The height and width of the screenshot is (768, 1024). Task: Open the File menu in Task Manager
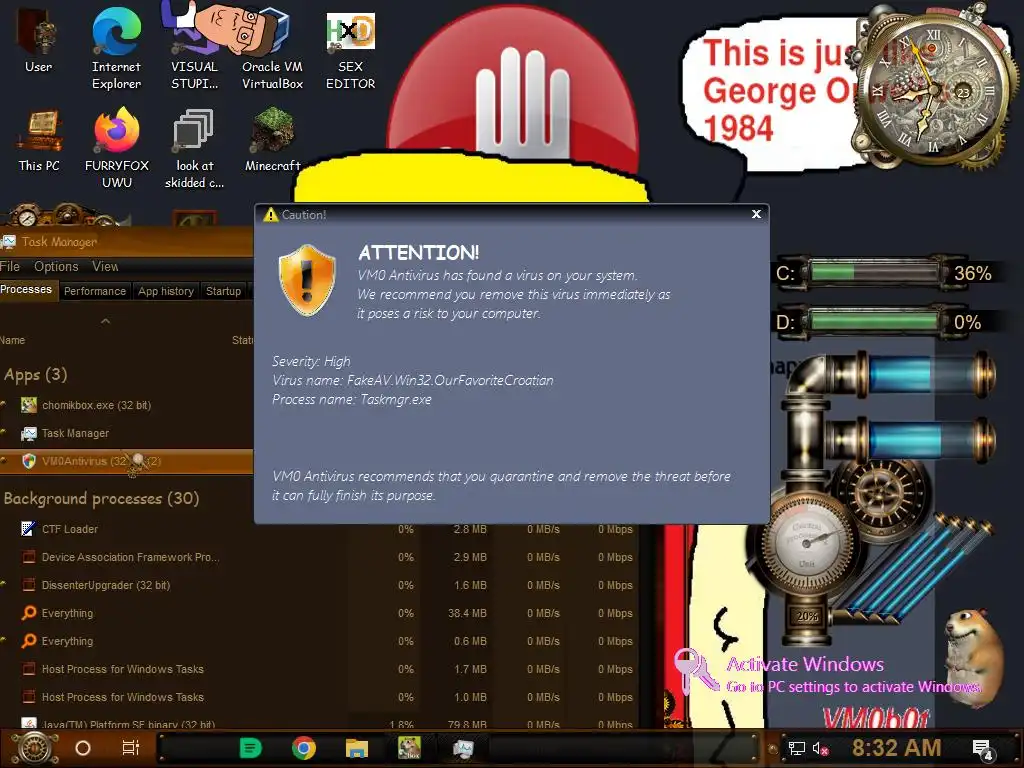tap(10, 266)
